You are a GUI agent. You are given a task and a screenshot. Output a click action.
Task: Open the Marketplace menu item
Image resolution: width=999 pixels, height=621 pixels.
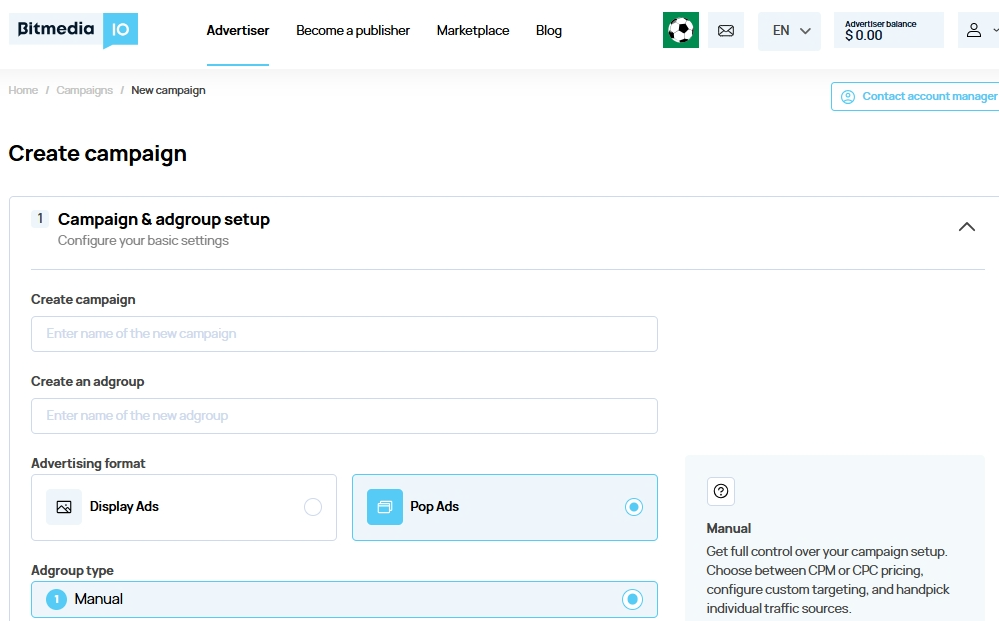[x=473, y=31]
